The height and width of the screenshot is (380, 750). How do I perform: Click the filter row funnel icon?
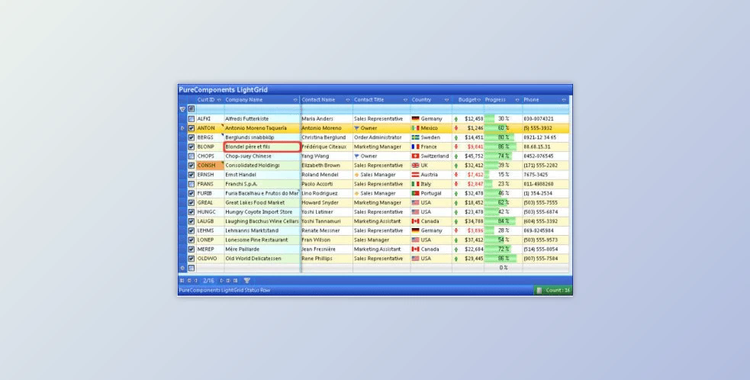182,109
